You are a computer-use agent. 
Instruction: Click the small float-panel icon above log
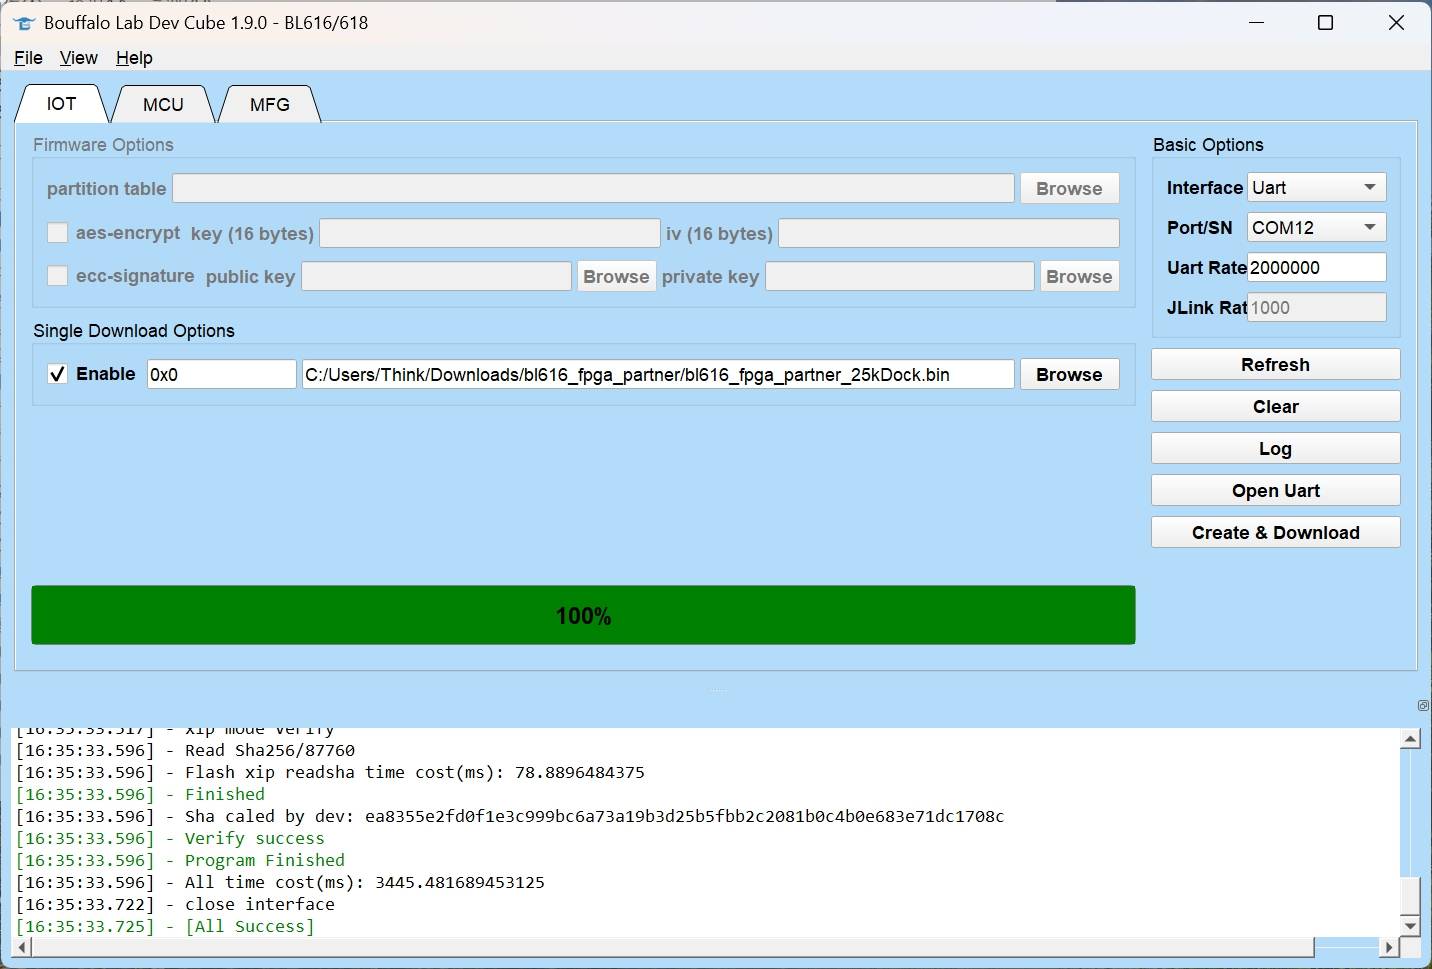1423,706
